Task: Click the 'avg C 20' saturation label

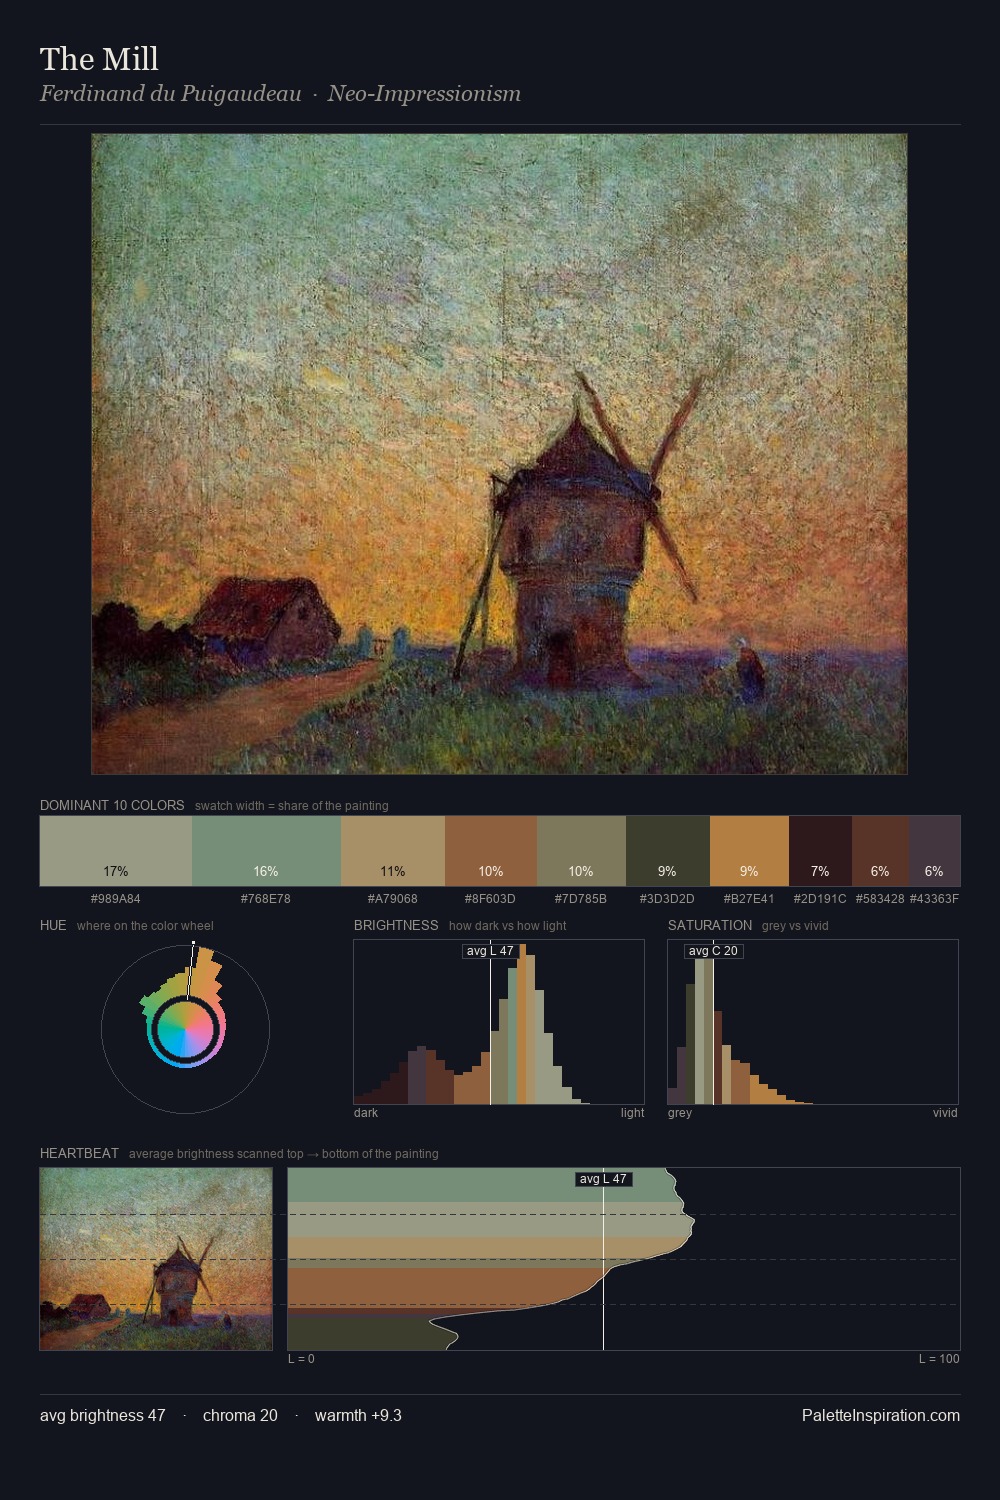Action: click(x=713, y=951)
